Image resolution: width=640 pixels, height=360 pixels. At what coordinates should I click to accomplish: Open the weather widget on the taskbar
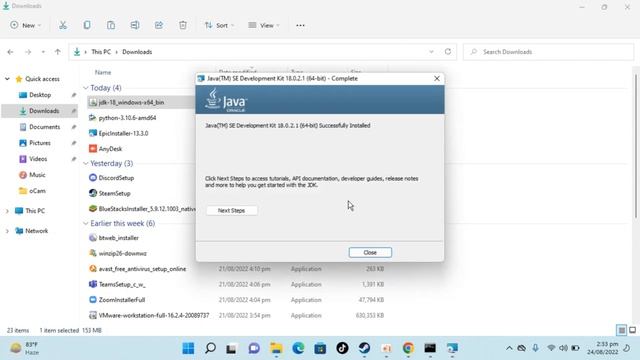[x=24, y=348]
